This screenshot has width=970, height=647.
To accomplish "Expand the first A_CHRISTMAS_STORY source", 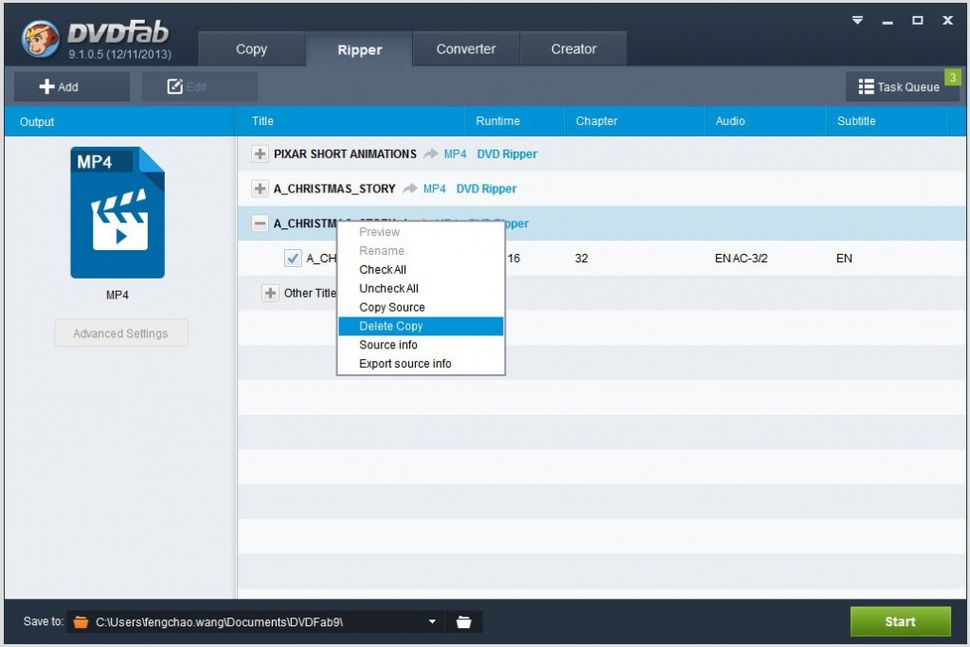I will (x=260, y=188).
